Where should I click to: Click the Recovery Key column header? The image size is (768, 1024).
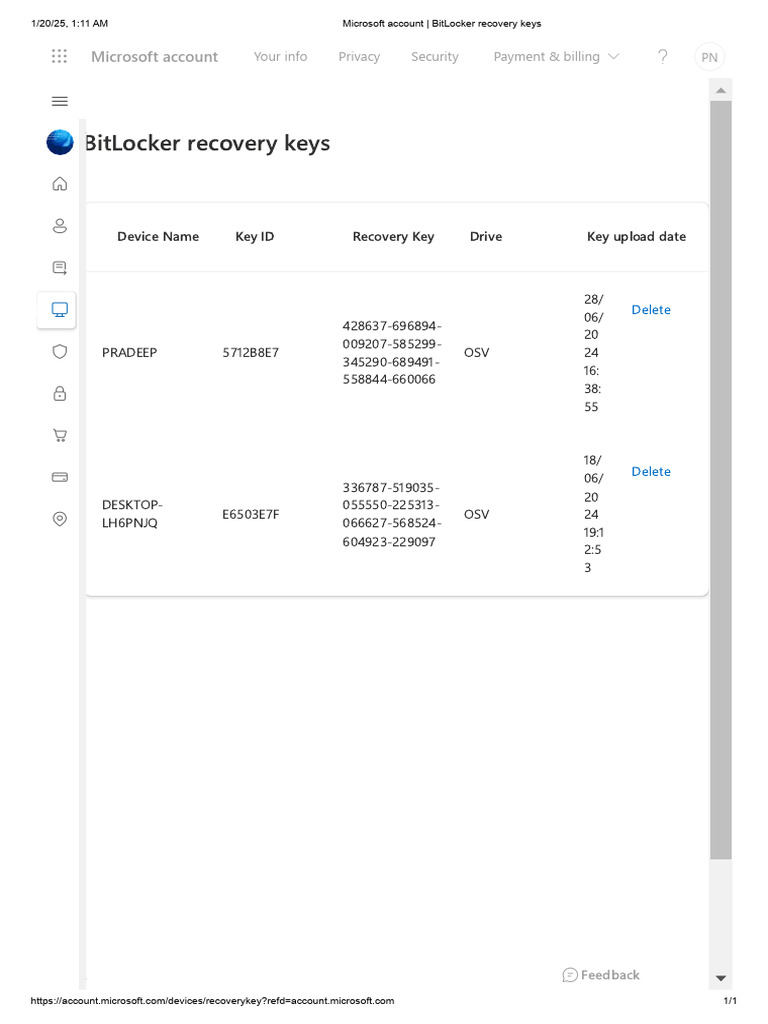(x=393, y=237)
